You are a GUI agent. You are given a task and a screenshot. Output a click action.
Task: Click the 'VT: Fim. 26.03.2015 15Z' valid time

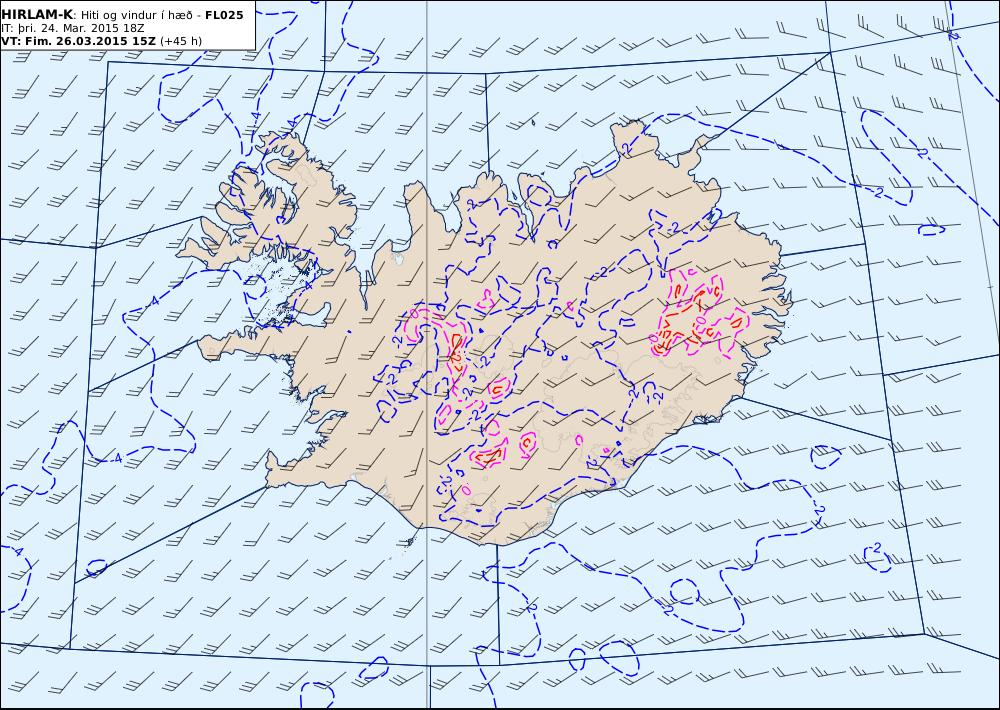point(78,41)
